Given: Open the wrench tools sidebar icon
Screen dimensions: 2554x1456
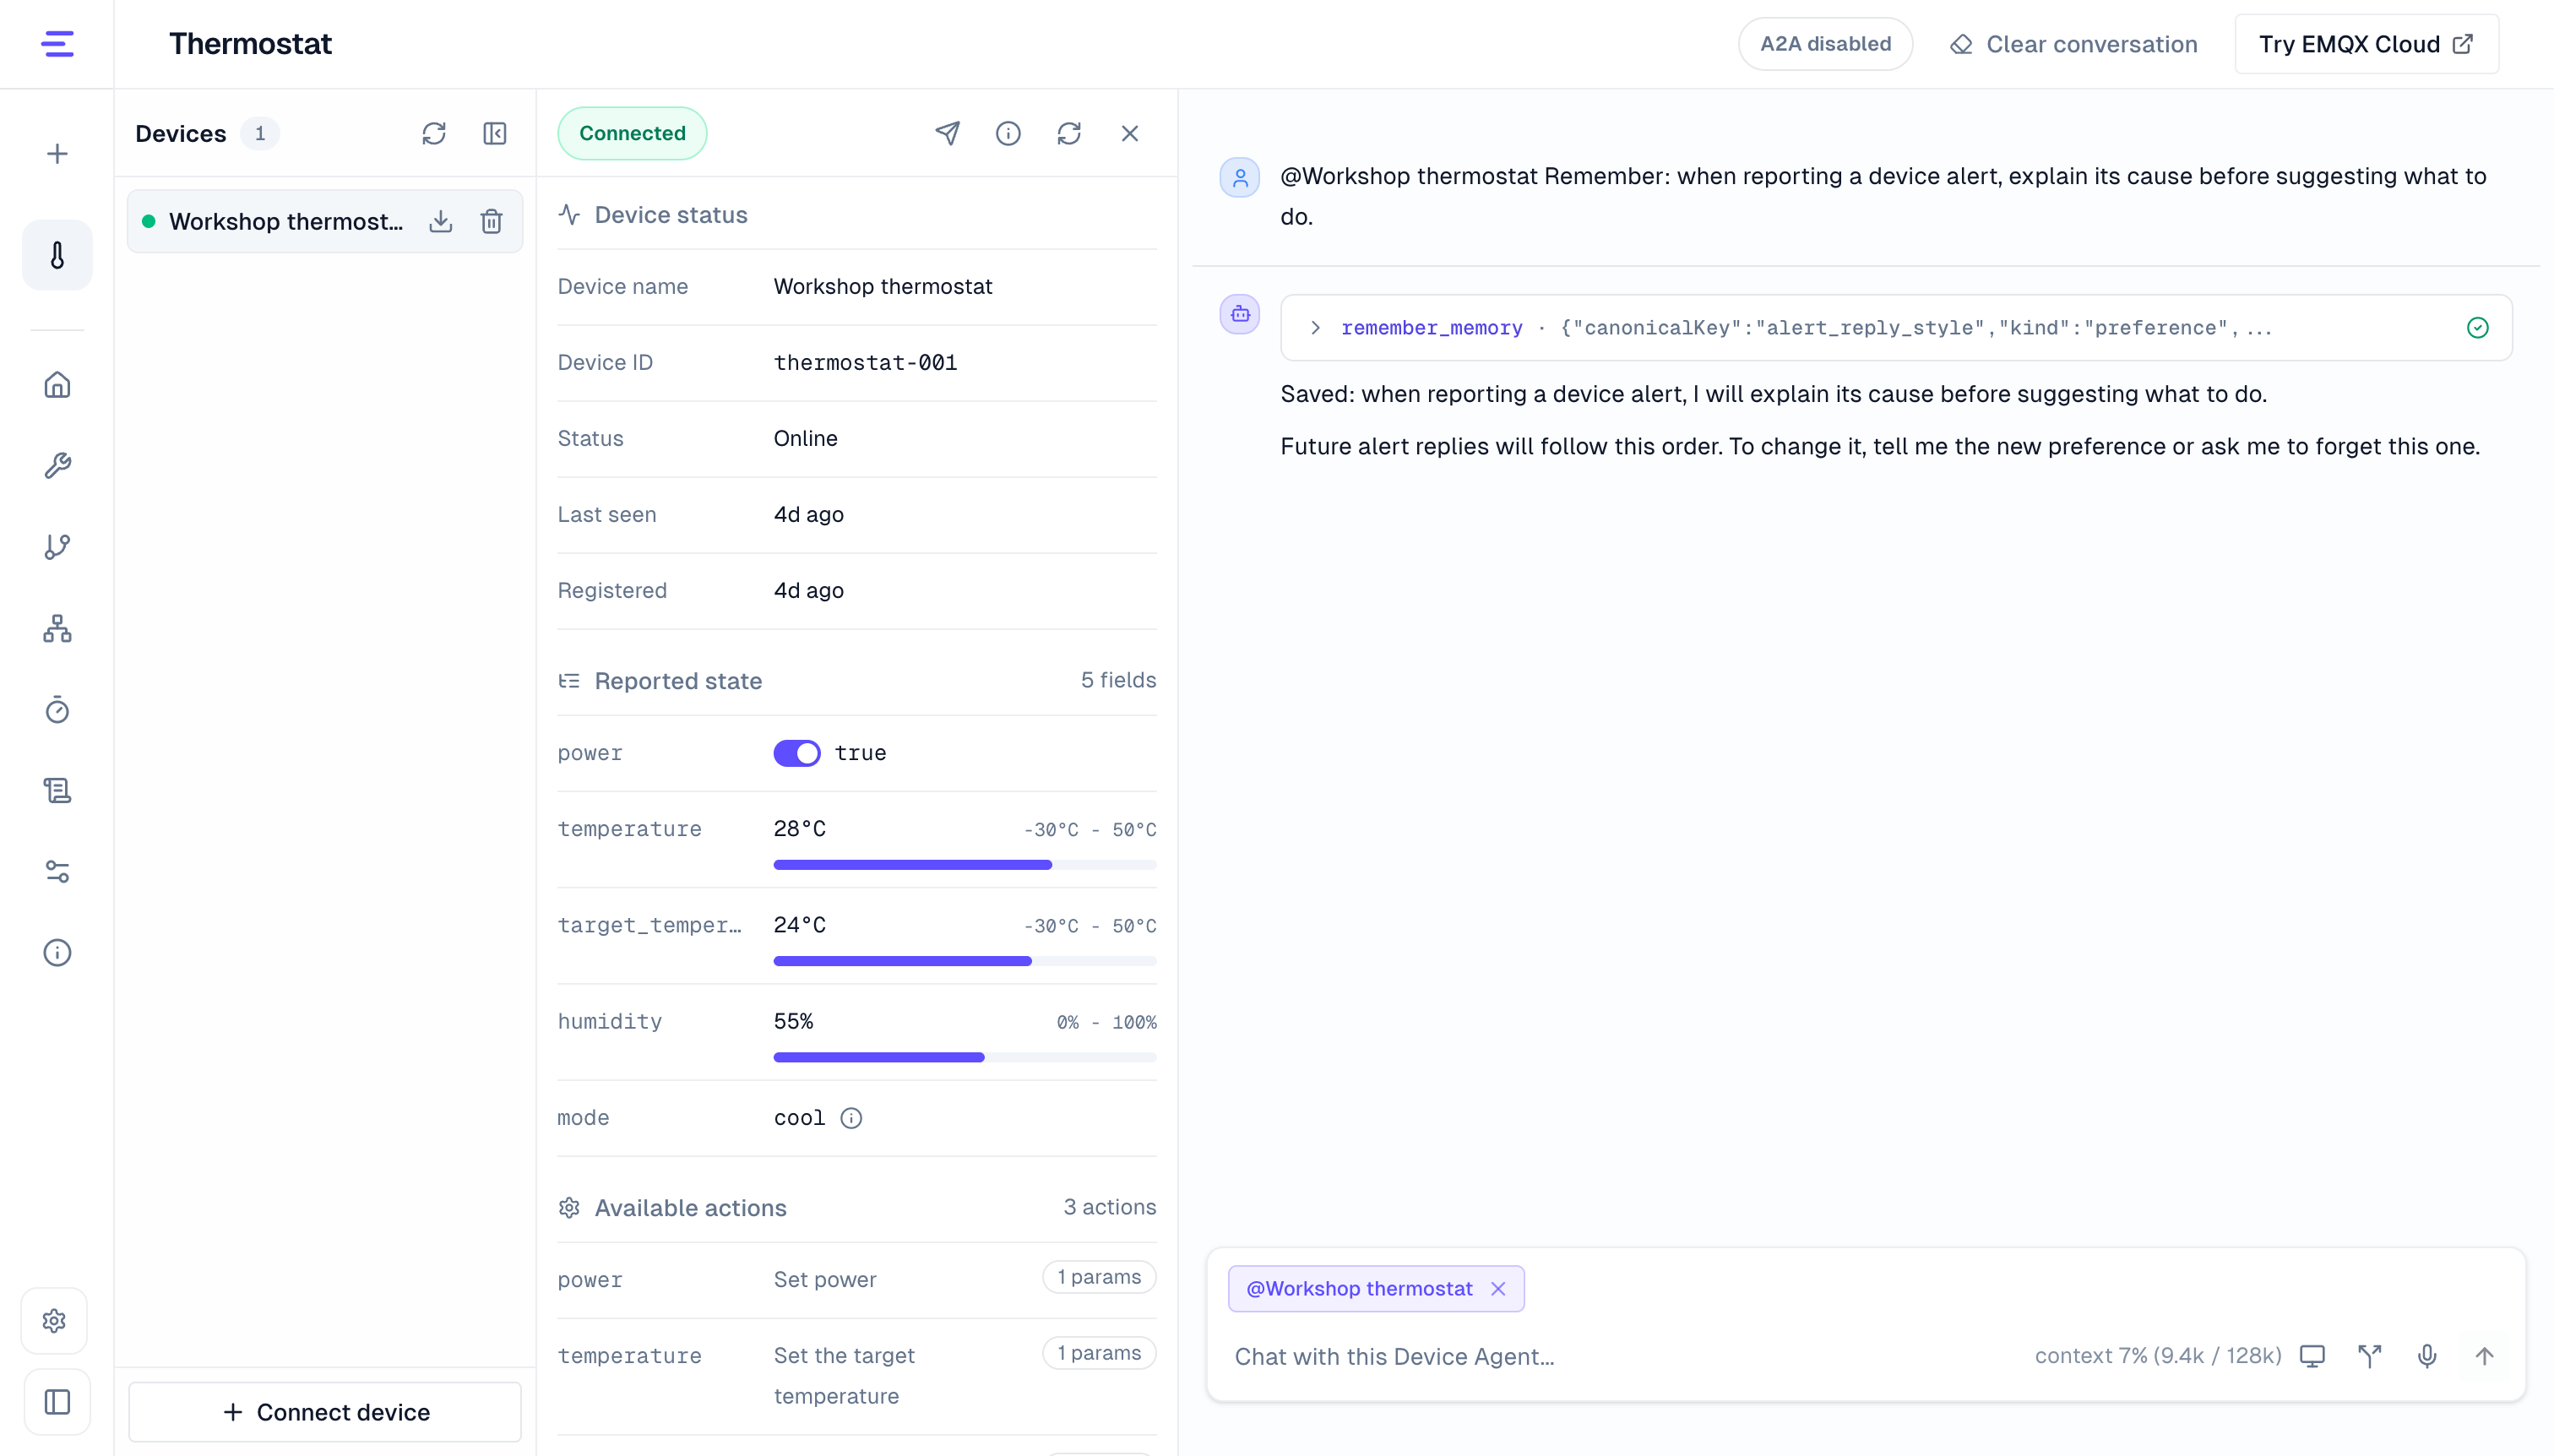Looking at the screenshot, I should 57,465.
